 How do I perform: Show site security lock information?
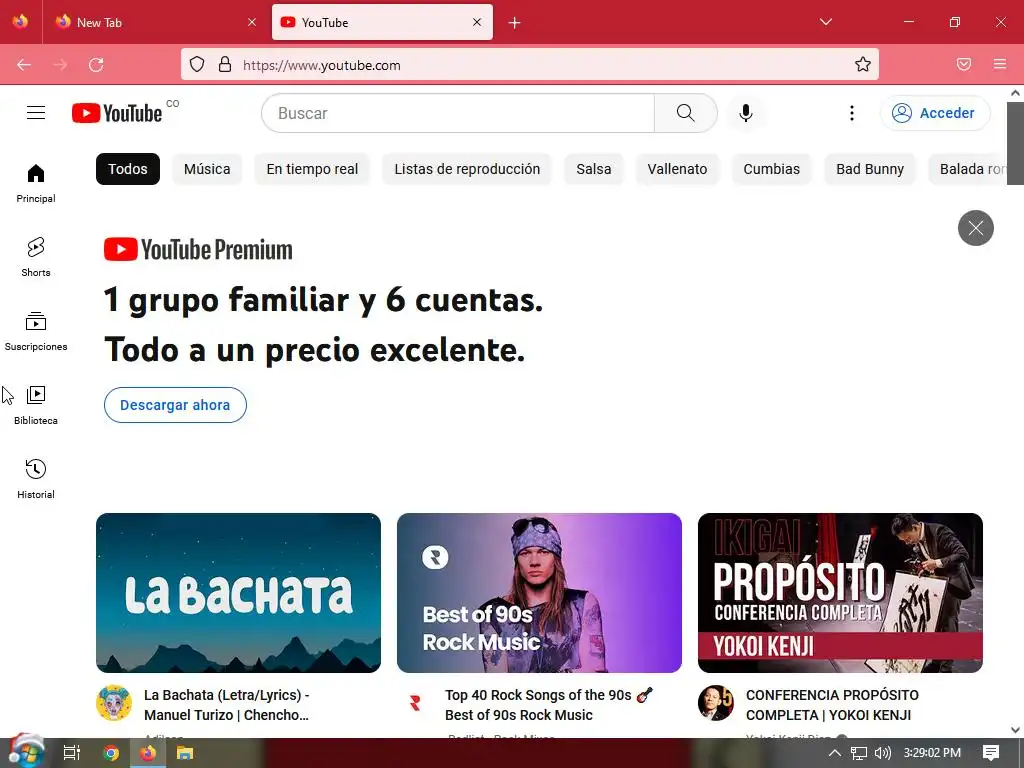click(x=225, y=64)
